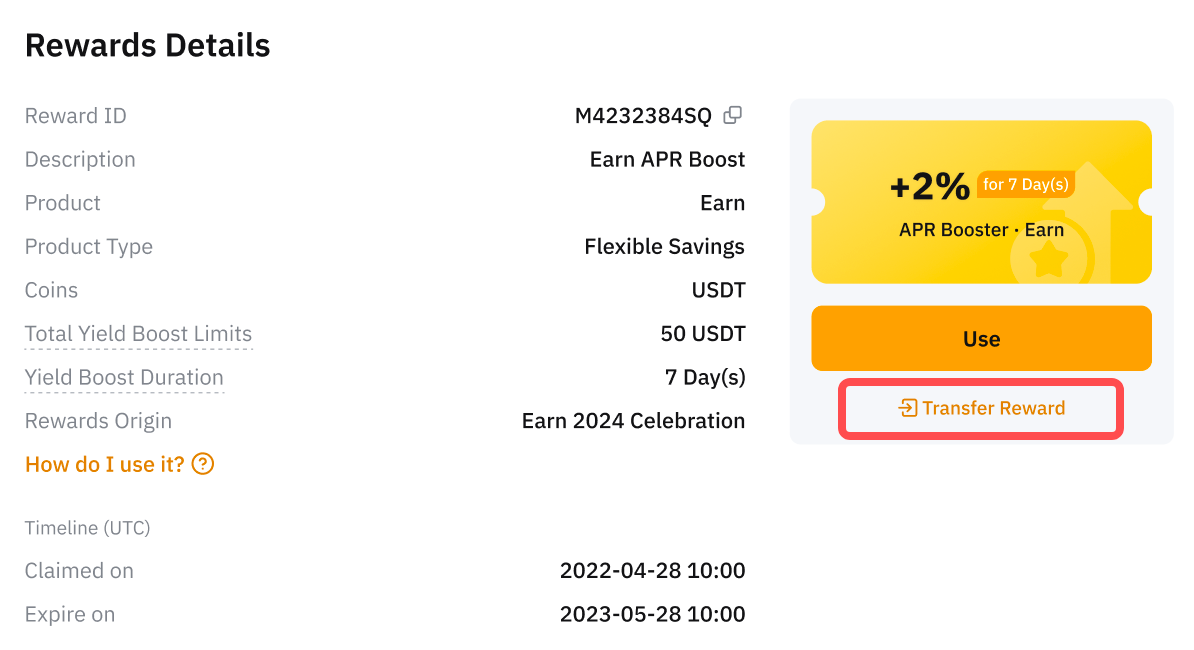1194x650 pixels.
Task: Click the Transfer Reward arrow icon
Action: [908, 408]
